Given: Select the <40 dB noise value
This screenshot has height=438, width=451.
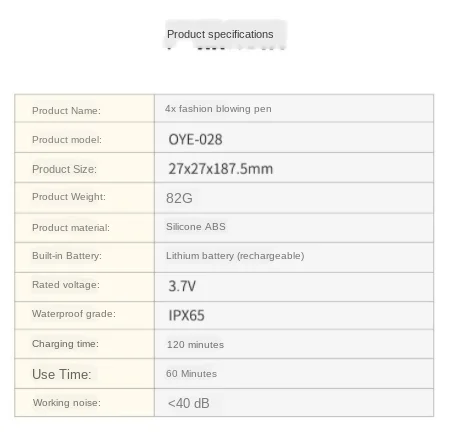Looking at the screenshot, I should 189,403.
